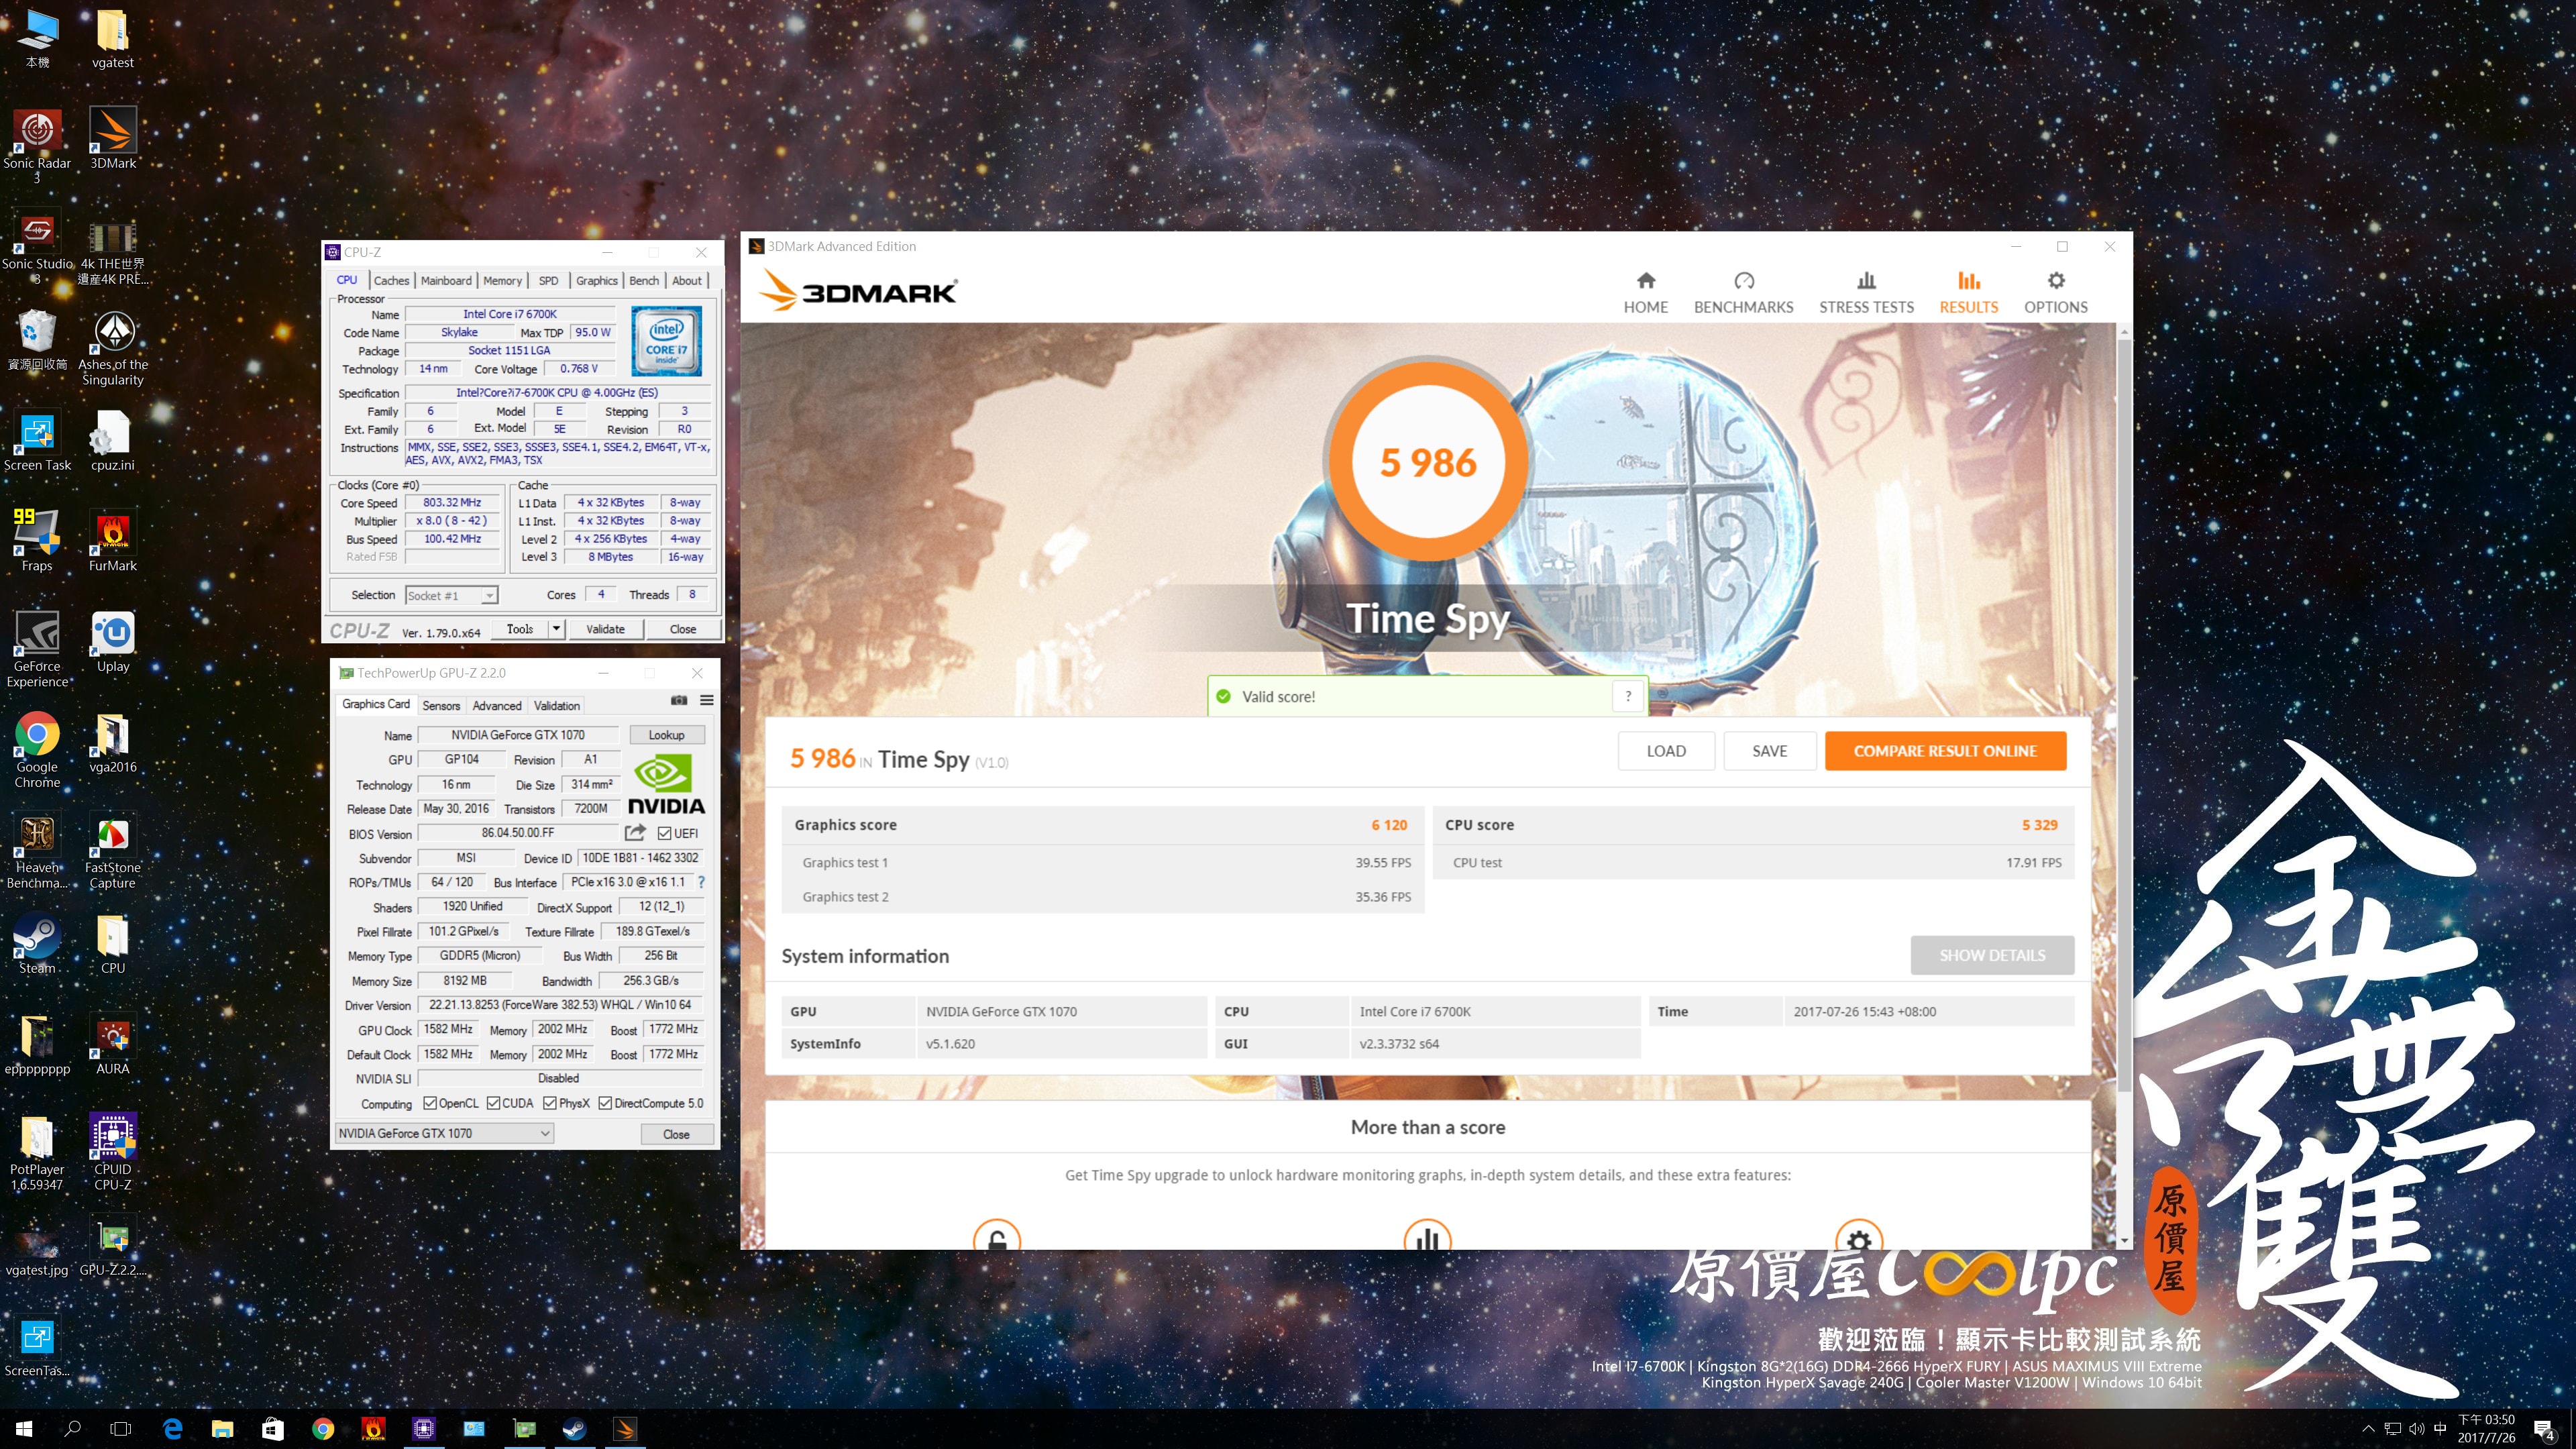Open the Validation tab in GPU-Z
Image resolution: width=2576 pixels, height=1449 pixels.
pyautogui.click(x=556, y=705)
